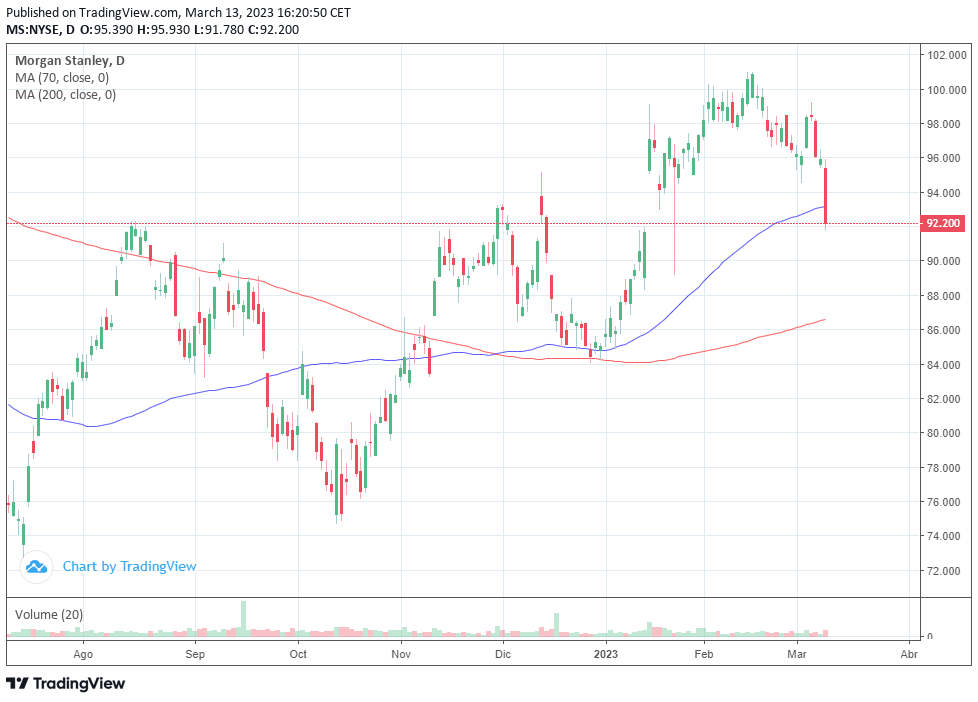Screen dimensions: 978x702
Task: Click the 'Oct' month label on time axis
Action: [x=298, y=654]
